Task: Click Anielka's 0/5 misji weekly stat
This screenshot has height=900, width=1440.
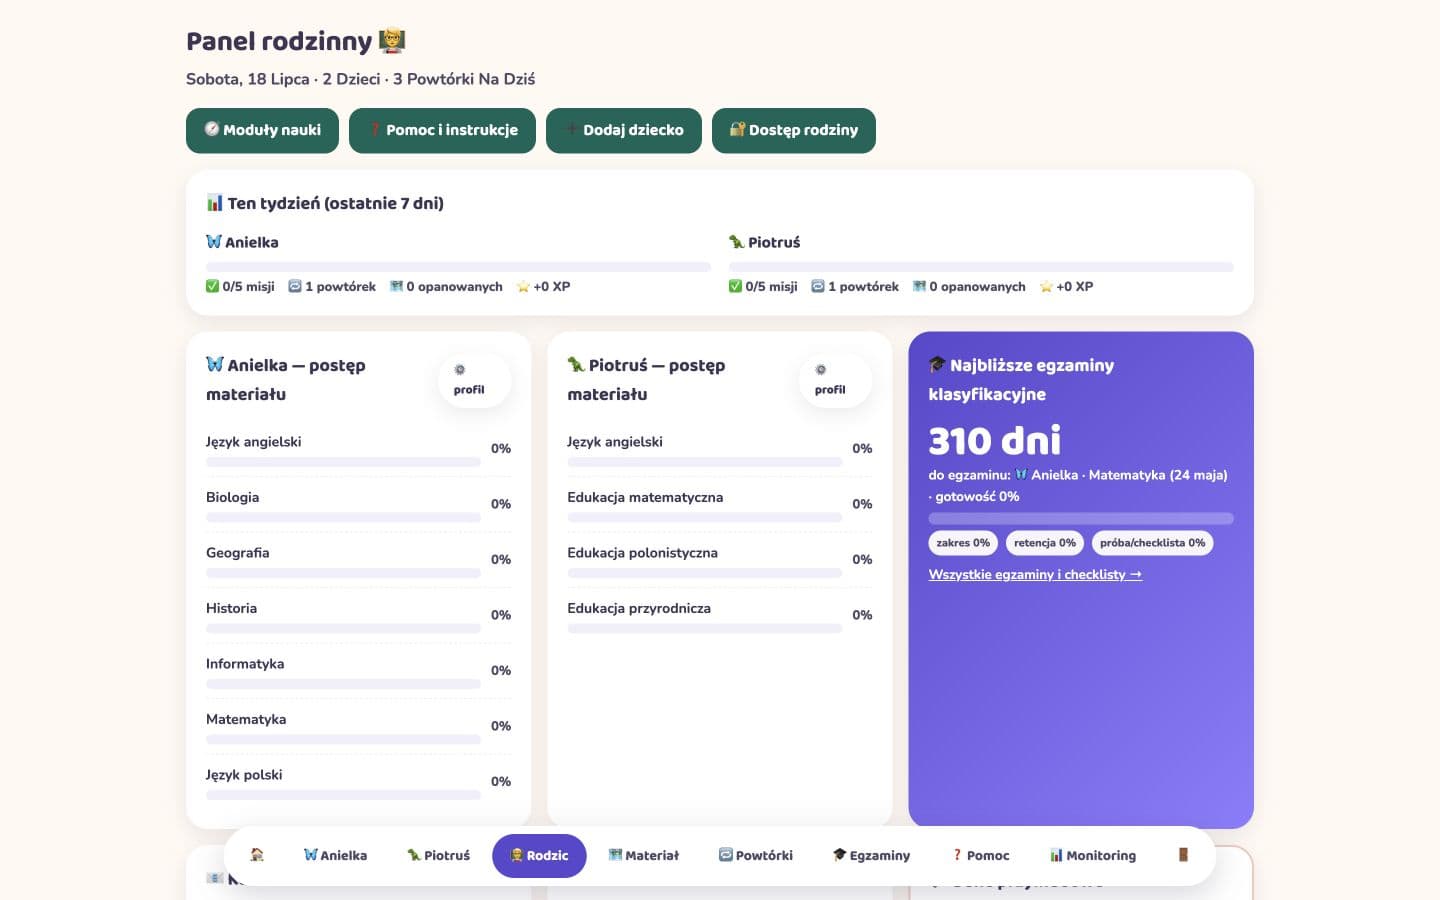Action: pos(240,286)
